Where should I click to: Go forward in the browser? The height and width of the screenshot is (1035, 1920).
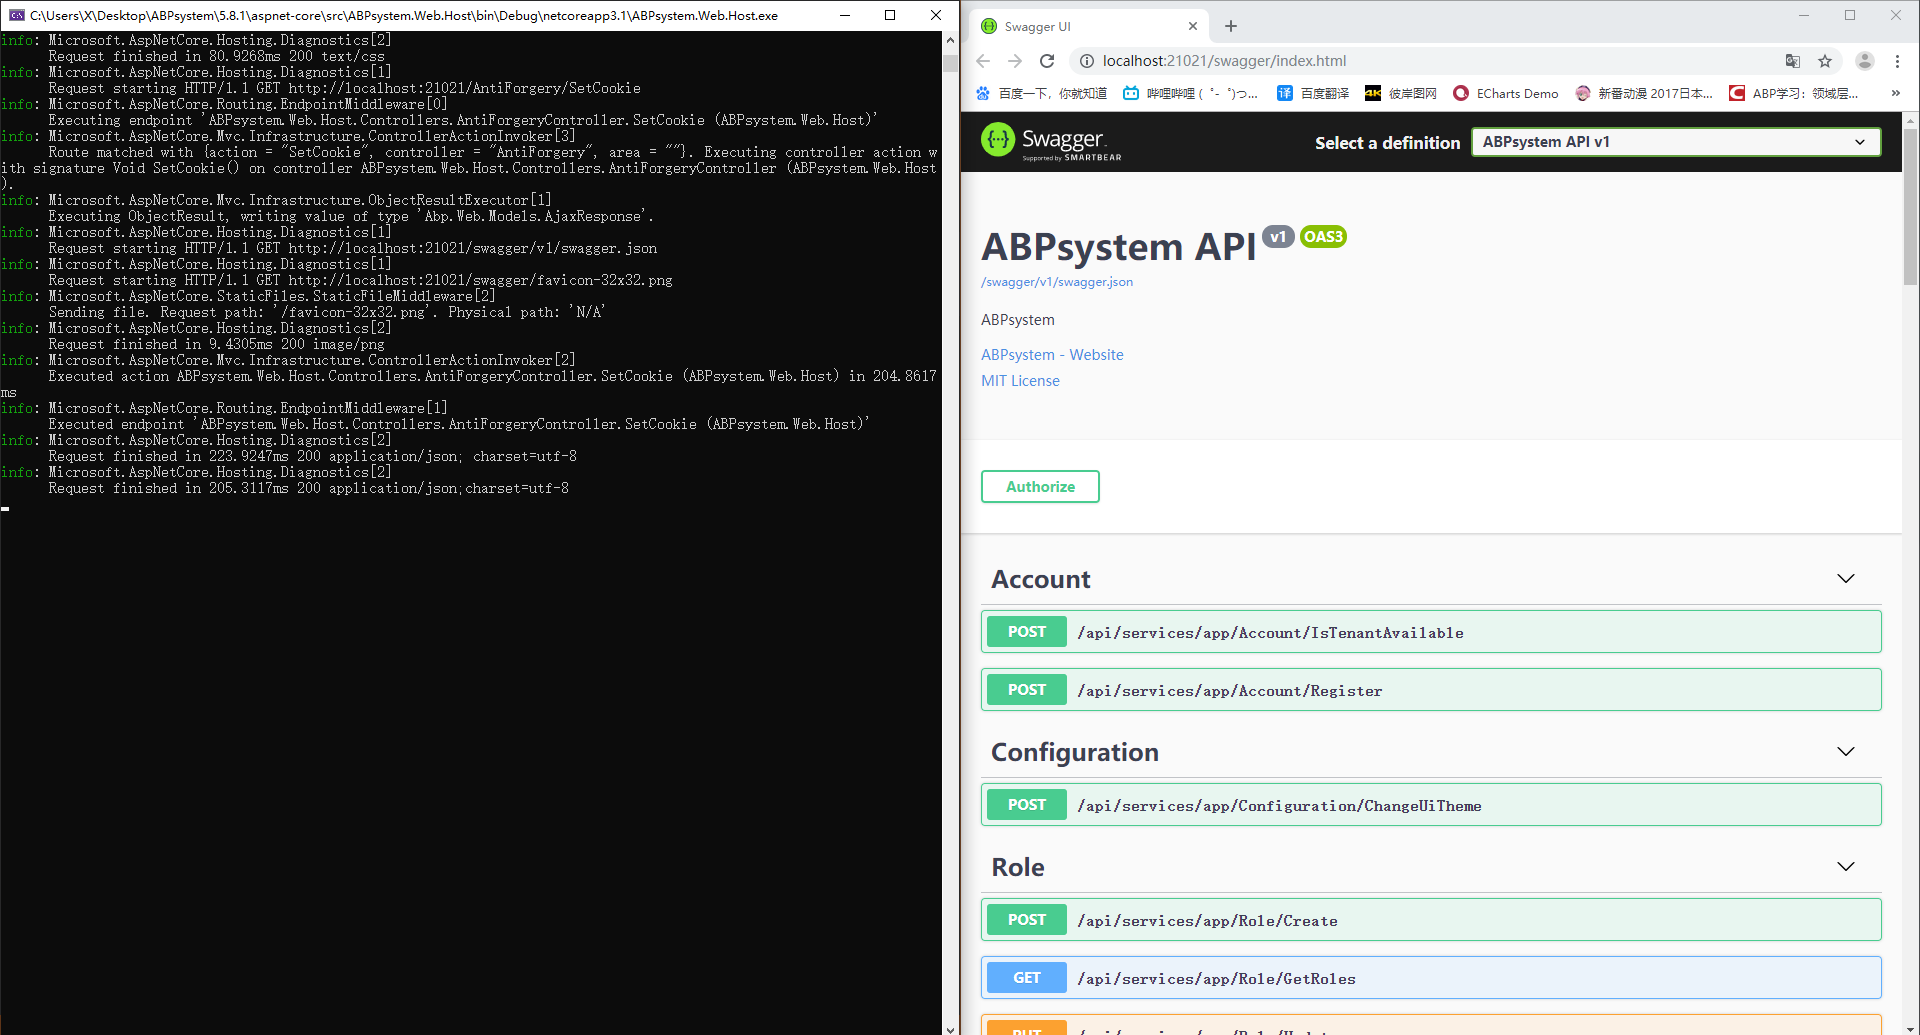1015,61
